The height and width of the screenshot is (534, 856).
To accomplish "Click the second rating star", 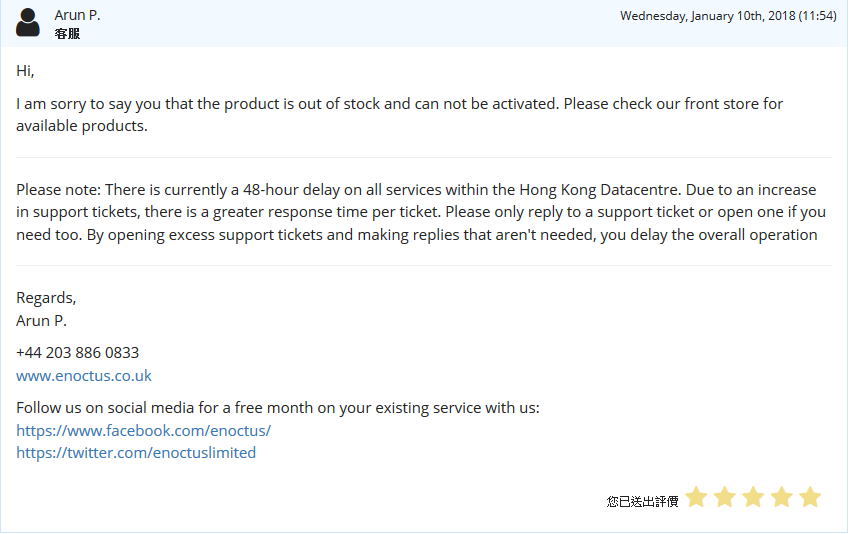I will pos(725,497).
